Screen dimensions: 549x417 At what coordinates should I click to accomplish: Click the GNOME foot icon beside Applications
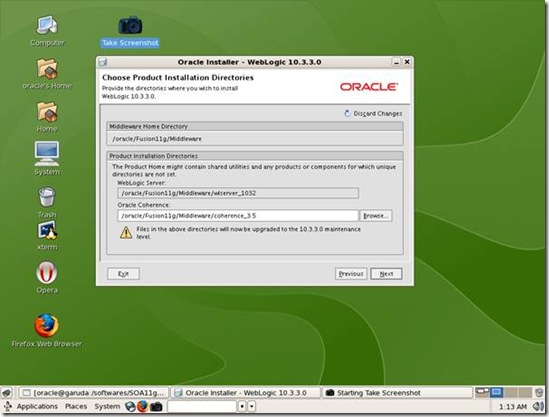[8, 406]
